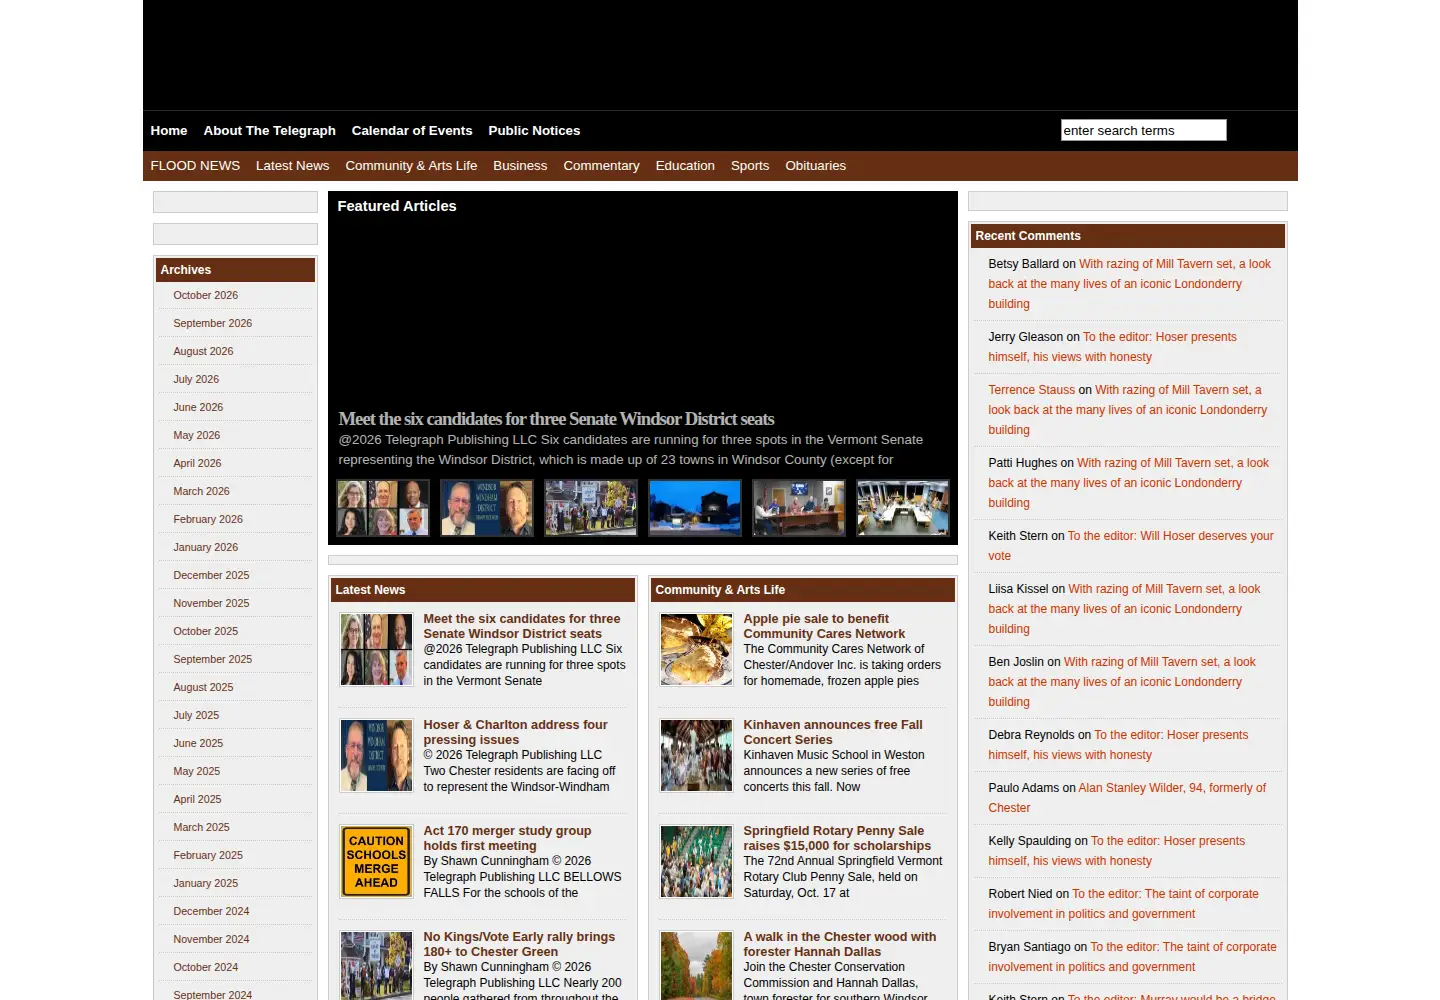Open Public Notices page
Screen dimensions: 1440x1000
(534, 131)
